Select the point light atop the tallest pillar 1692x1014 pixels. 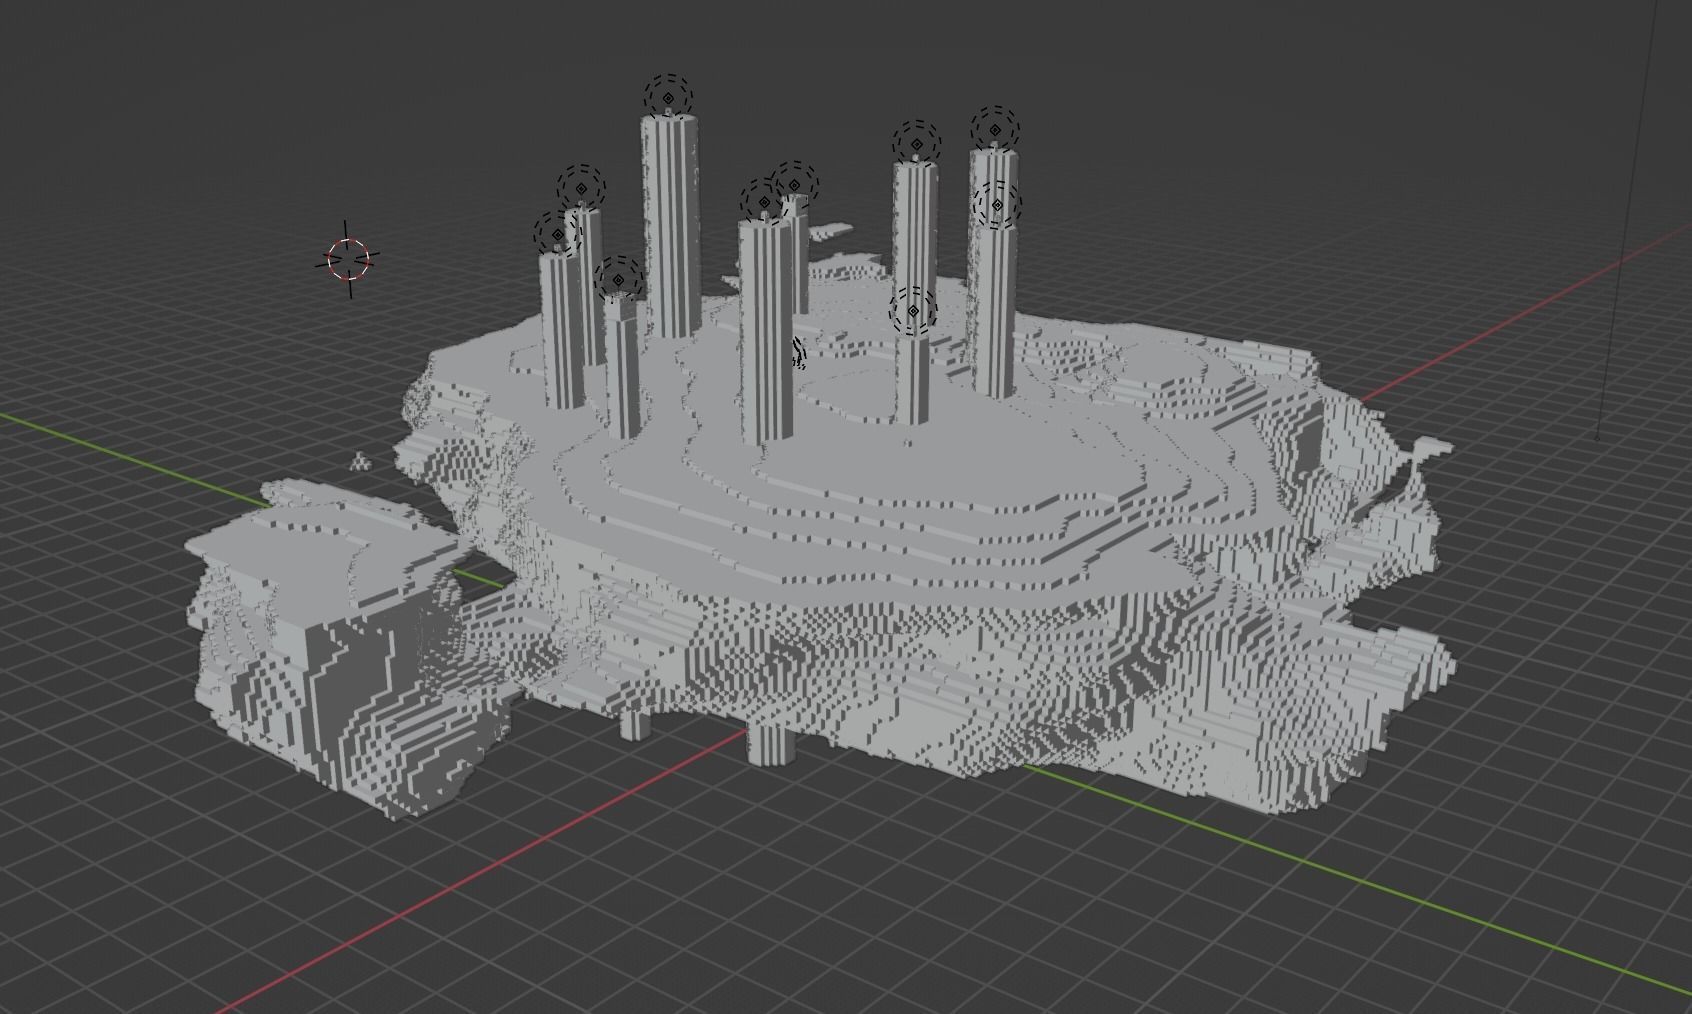668,98
